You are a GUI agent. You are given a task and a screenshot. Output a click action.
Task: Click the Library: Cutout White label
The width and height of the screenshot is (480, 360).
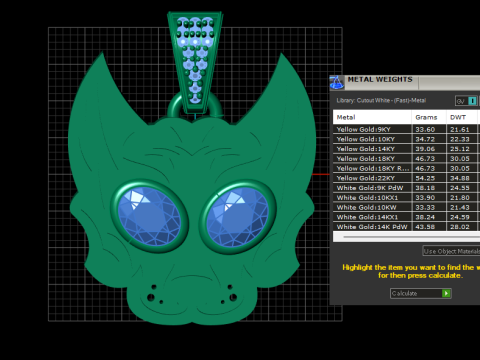(x=381, y=100)
